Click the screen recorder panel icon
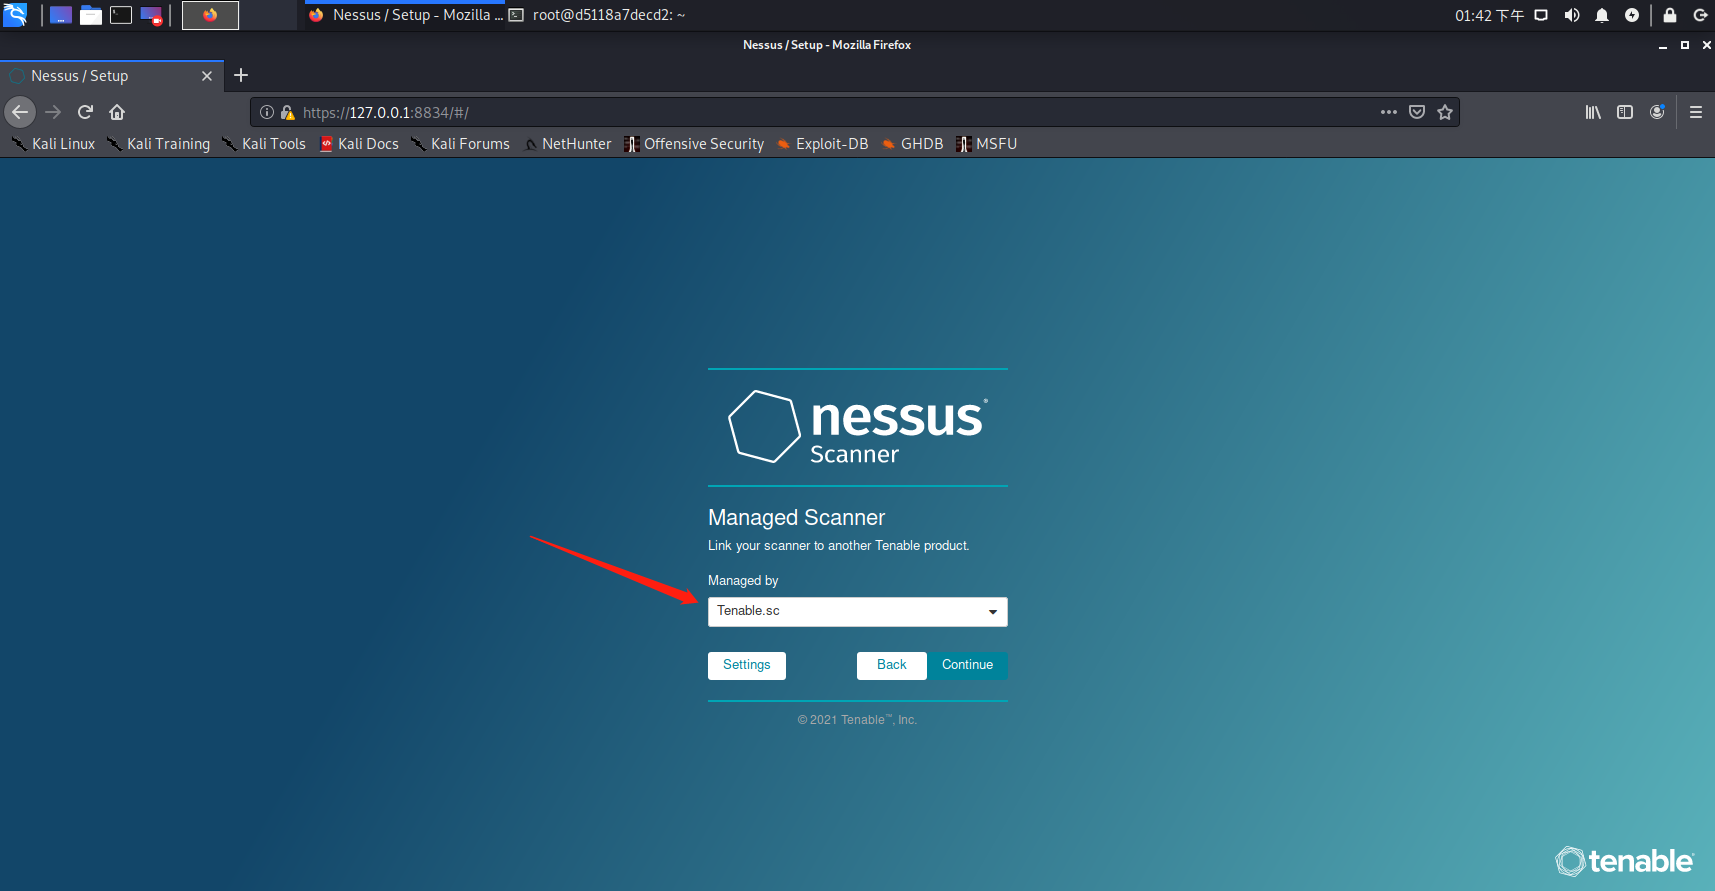1715x891 pixels. (151, 15)
